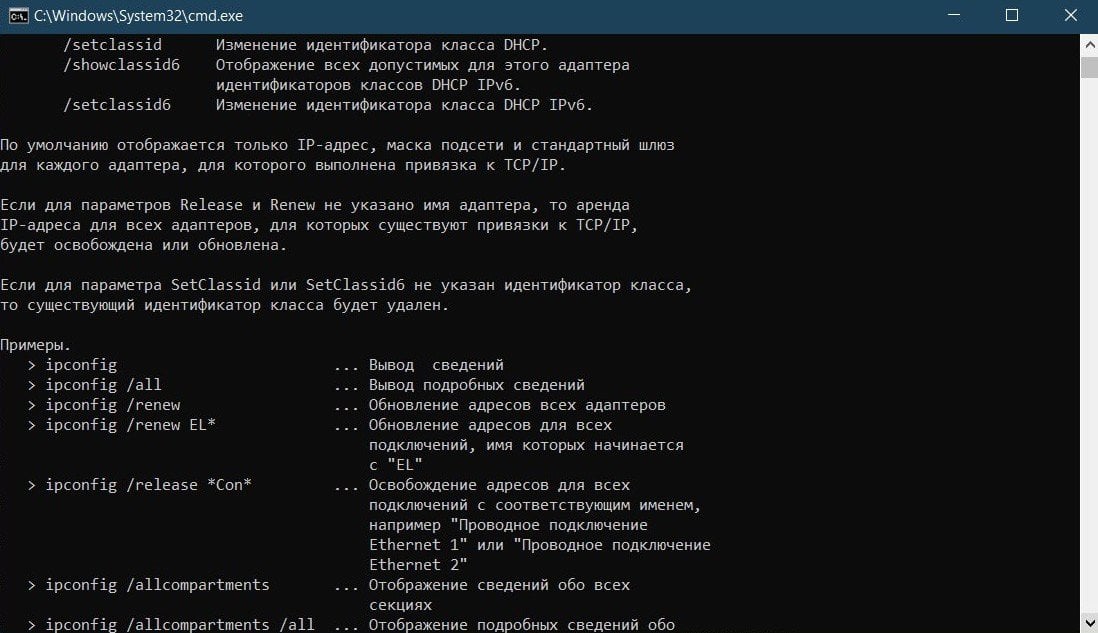1098x633 pixels.
Task: Click the "ipconfig /renew EL*" example
Action: coord(130,425)
